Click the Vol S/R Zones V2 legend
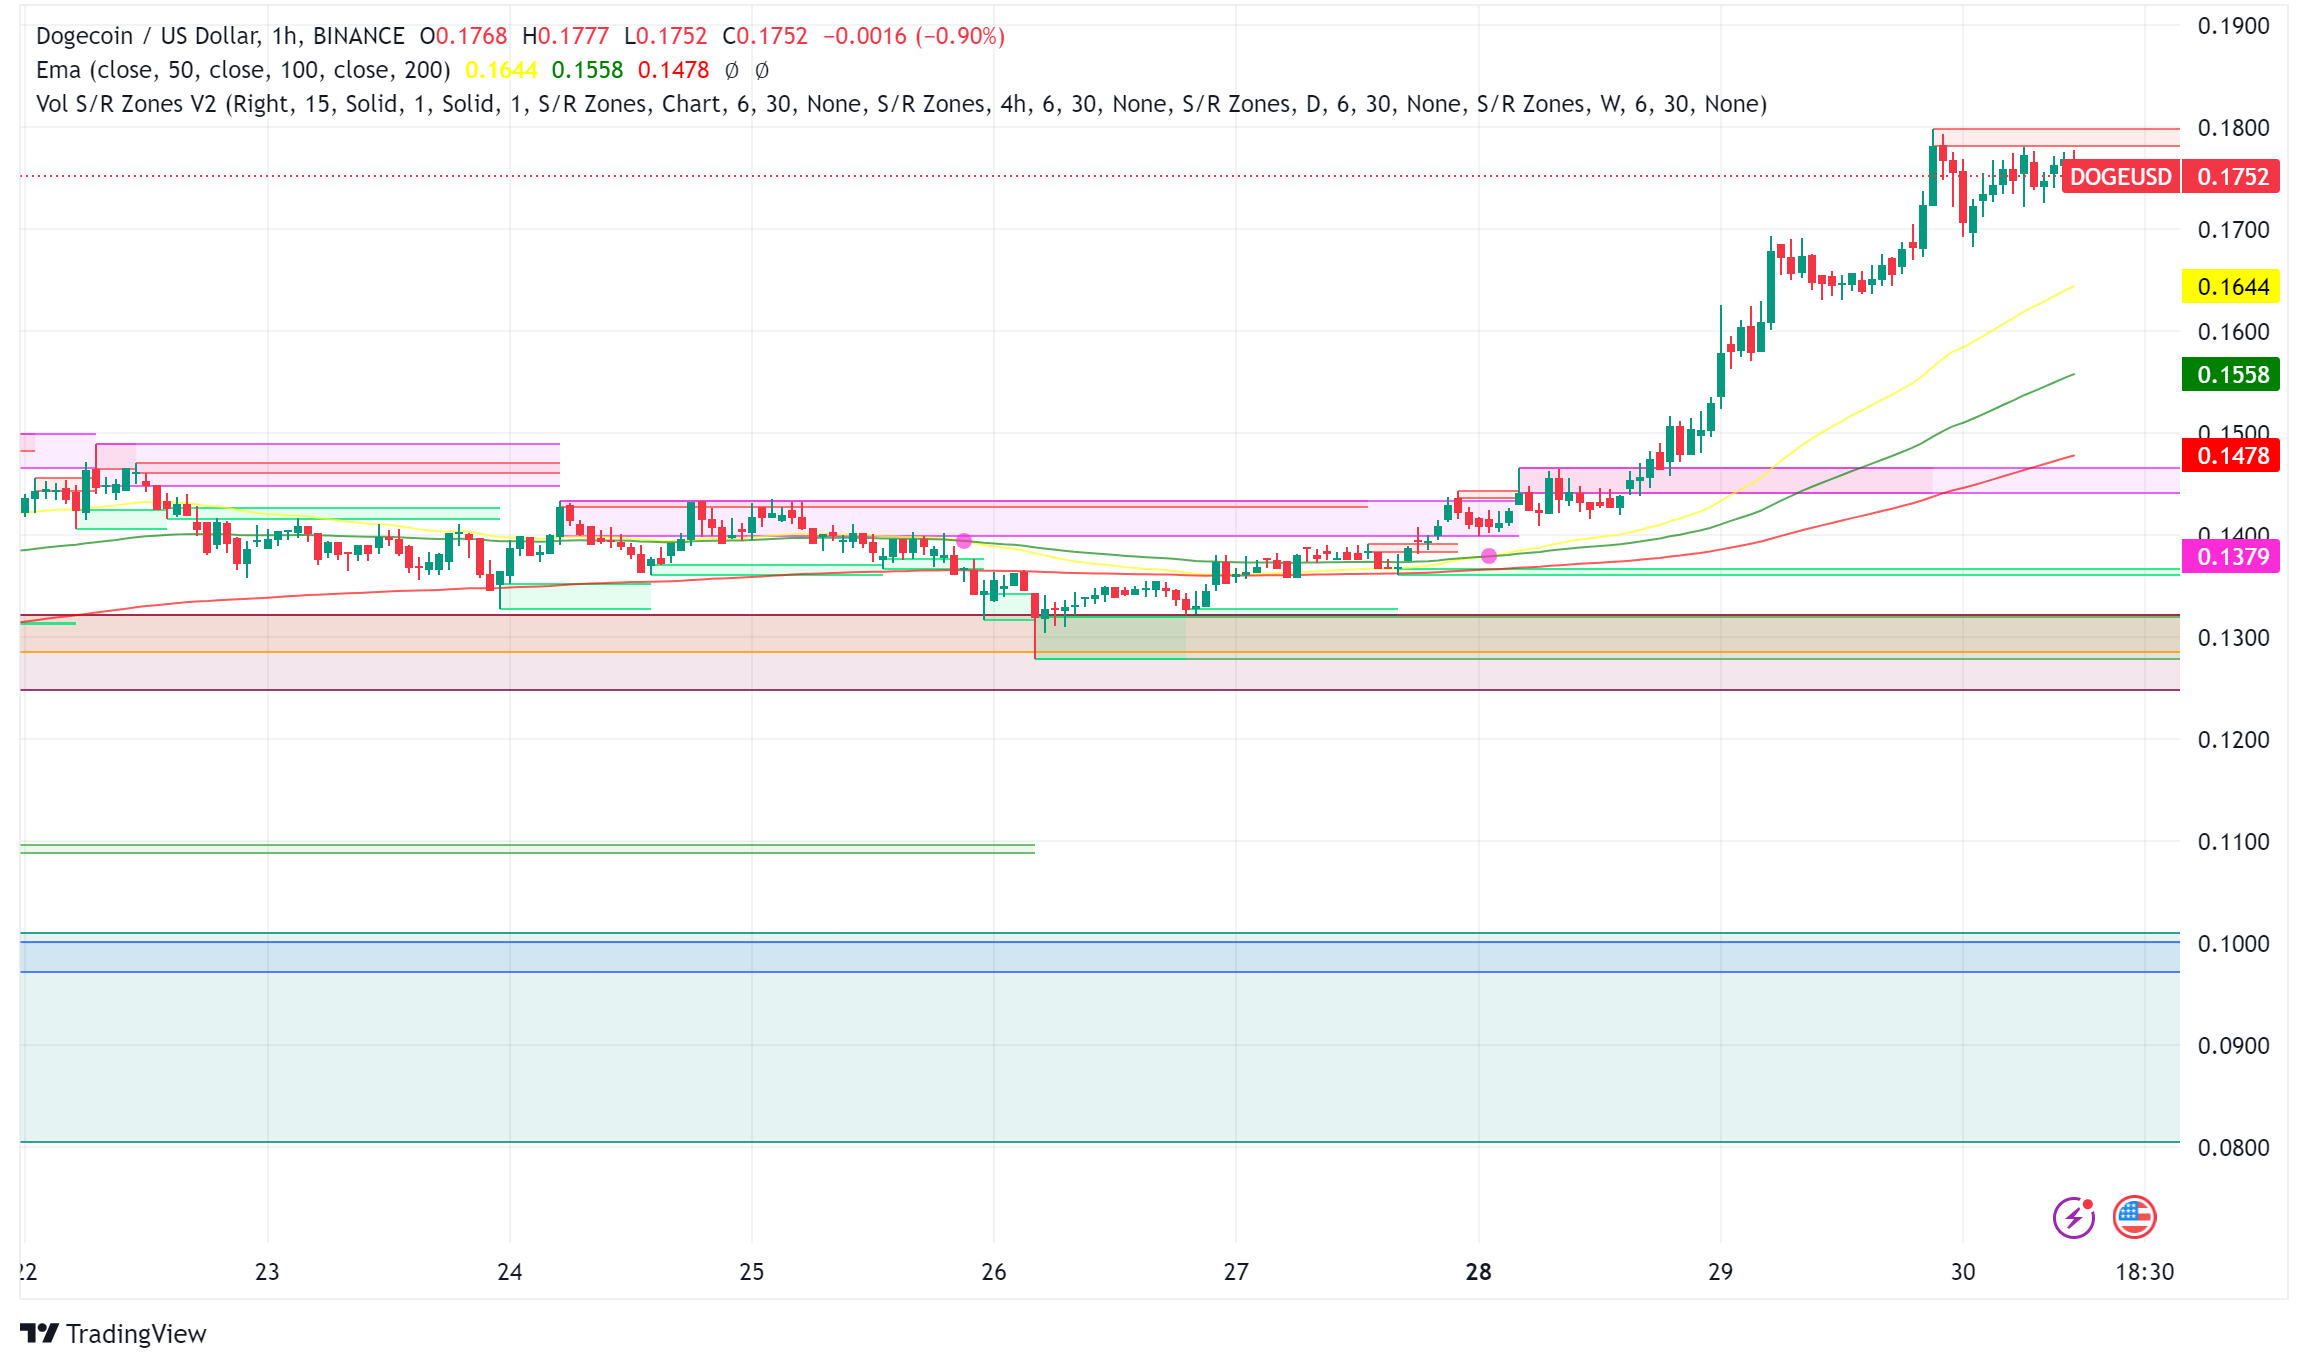The width and height of the screenshot is (2308, 1369). click(x=901, y=104)
